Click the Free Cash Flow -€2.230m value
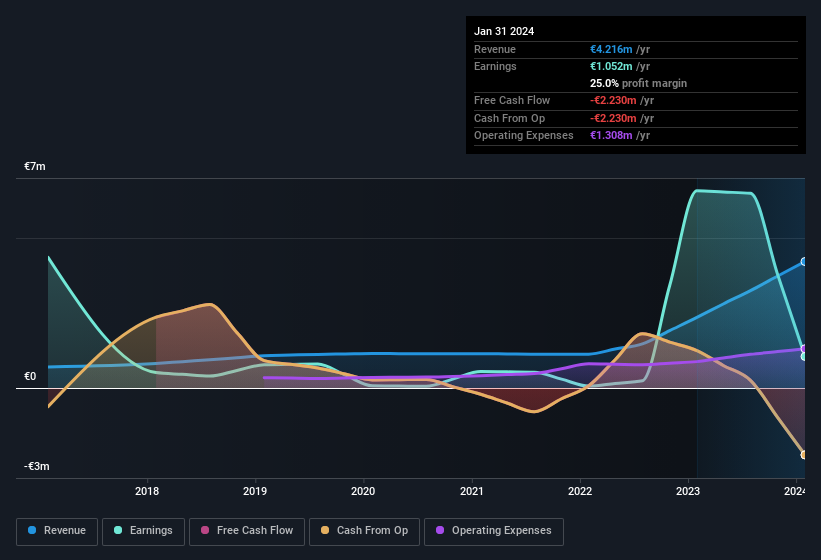 [x=613, y=100]
